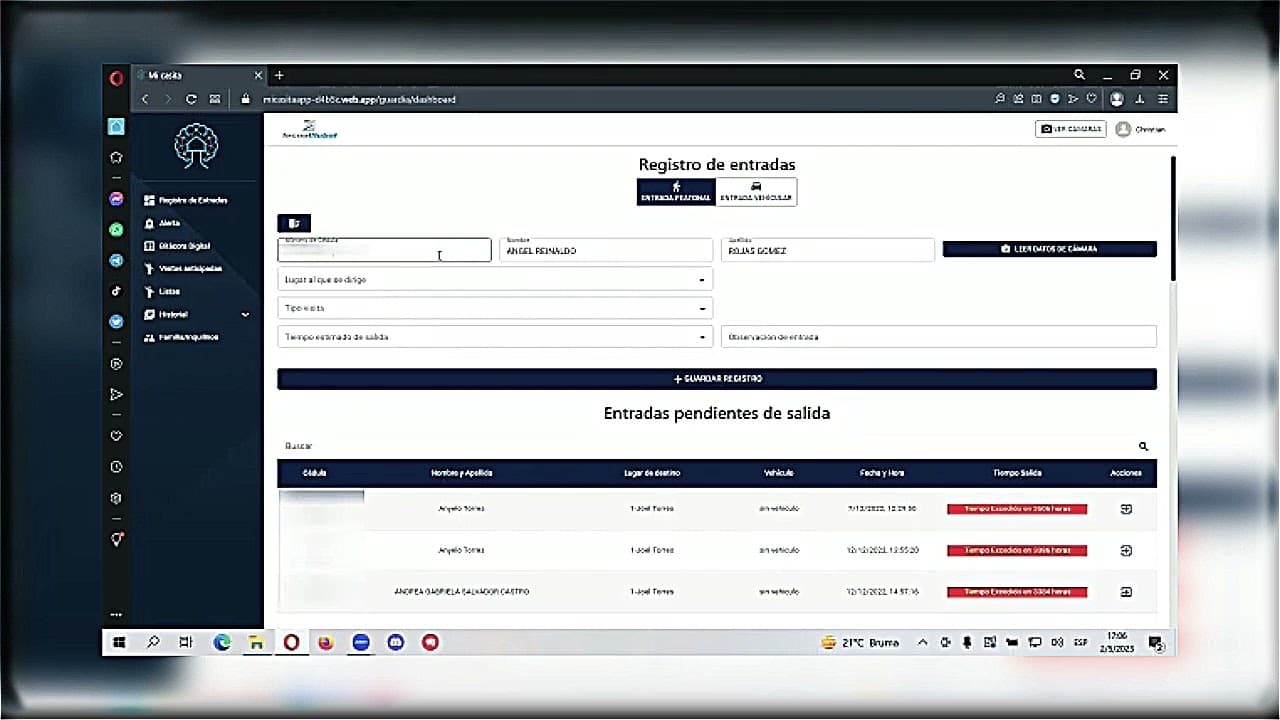Open Microsoft Edge from the taskbar
Image resolution: width=1280 pixels, height=720 pixels.
(222, 643)
